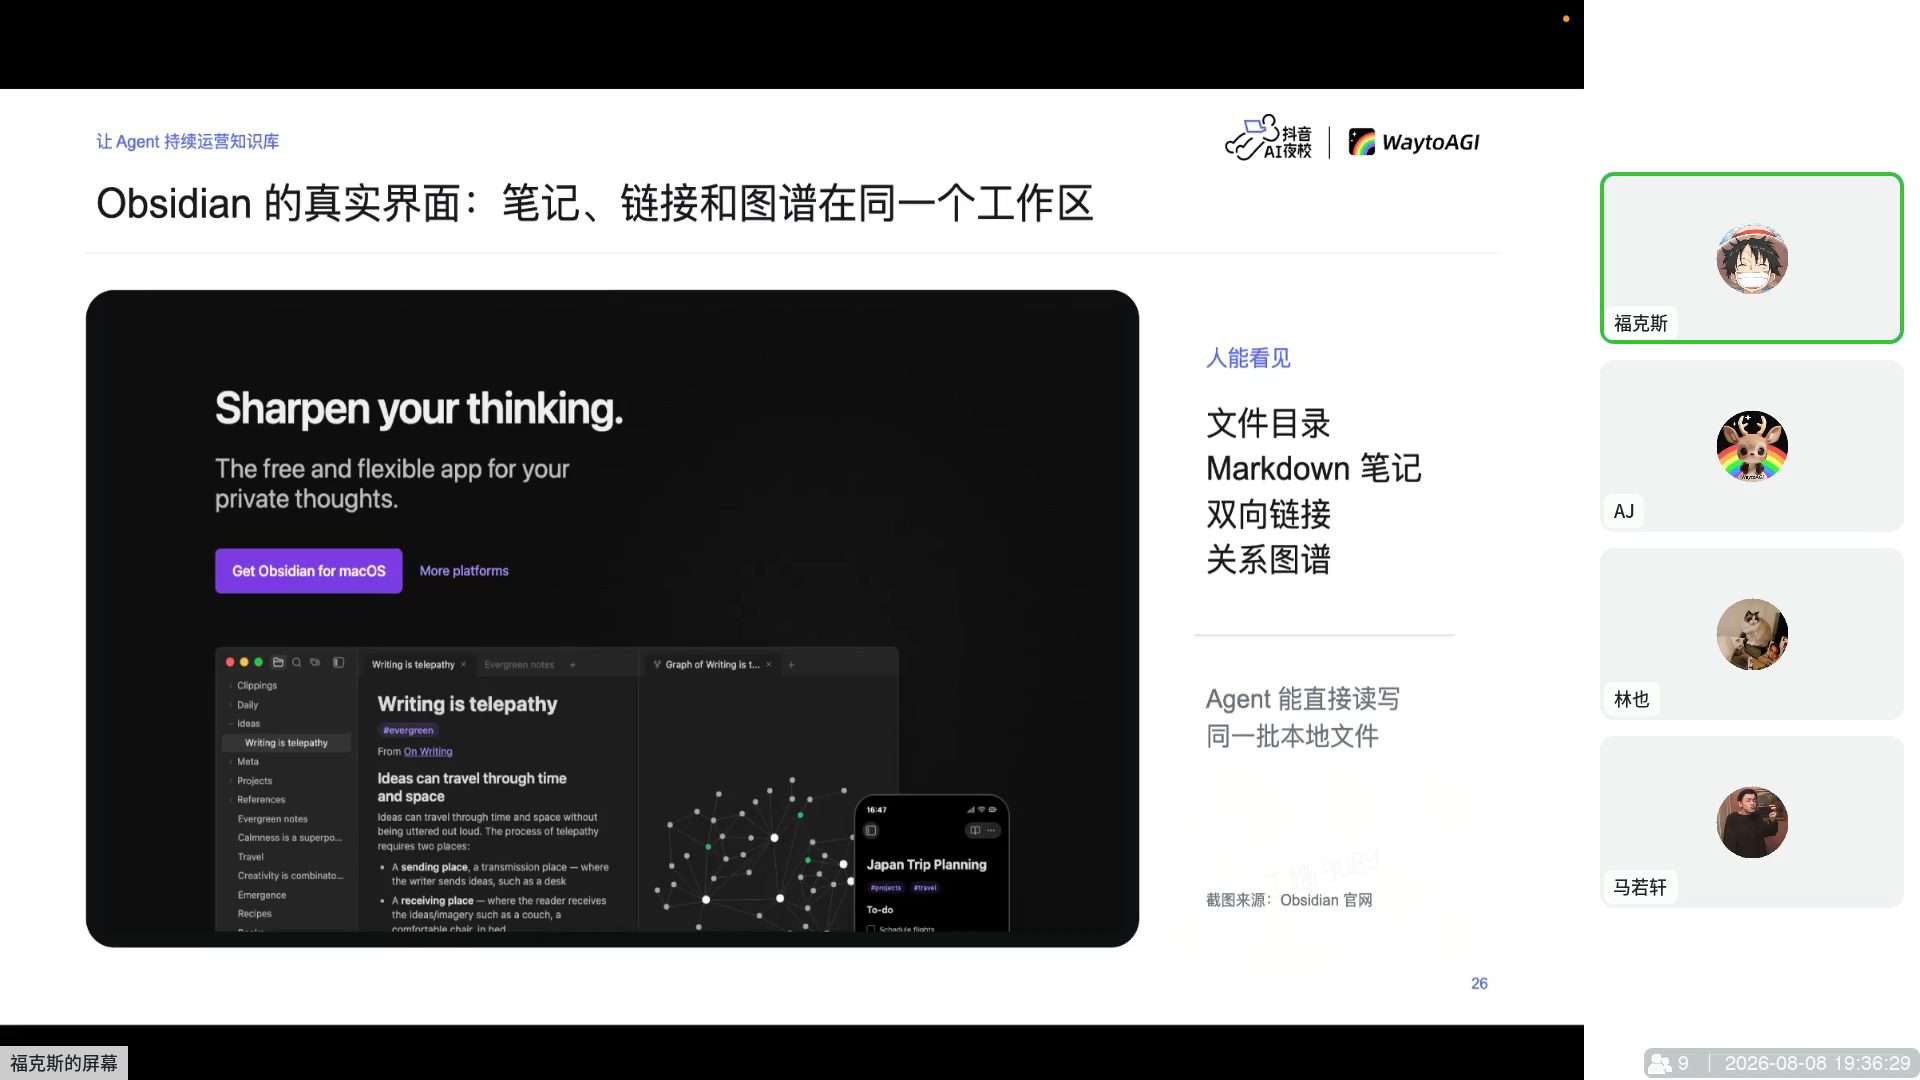The width and height of the screenshot is (1920, 1080).
Task: Switch to the Evergreen notes tab
Action: point(519,665)
